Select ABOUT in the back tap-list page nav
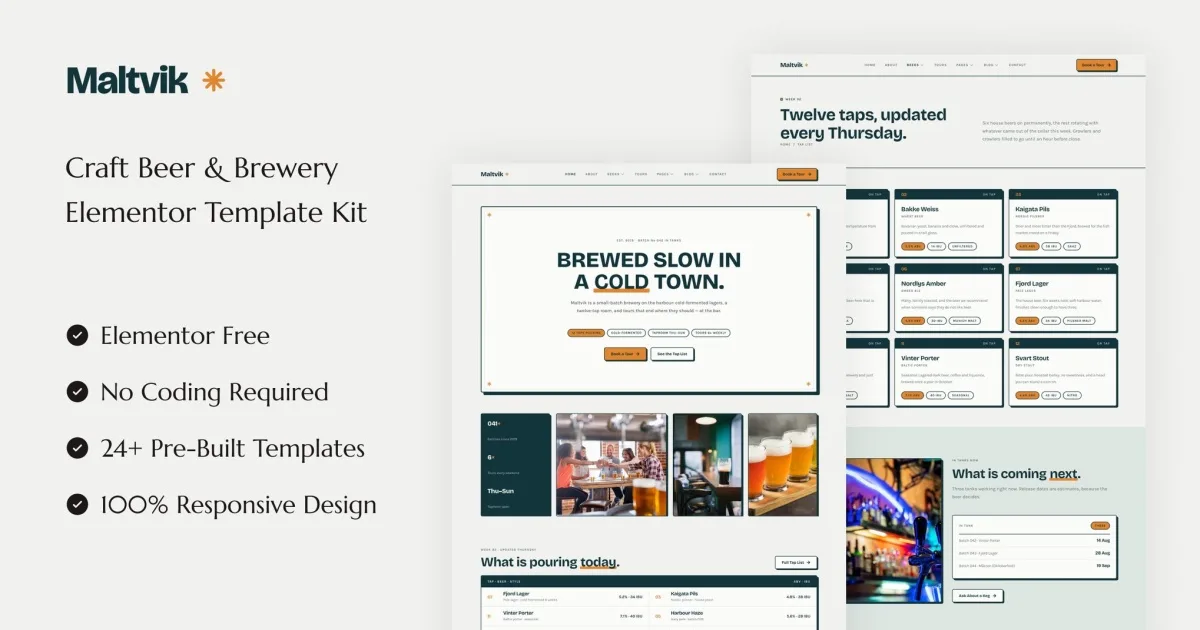The height and width of the screenshot is (630, 1200). [891, 65]
